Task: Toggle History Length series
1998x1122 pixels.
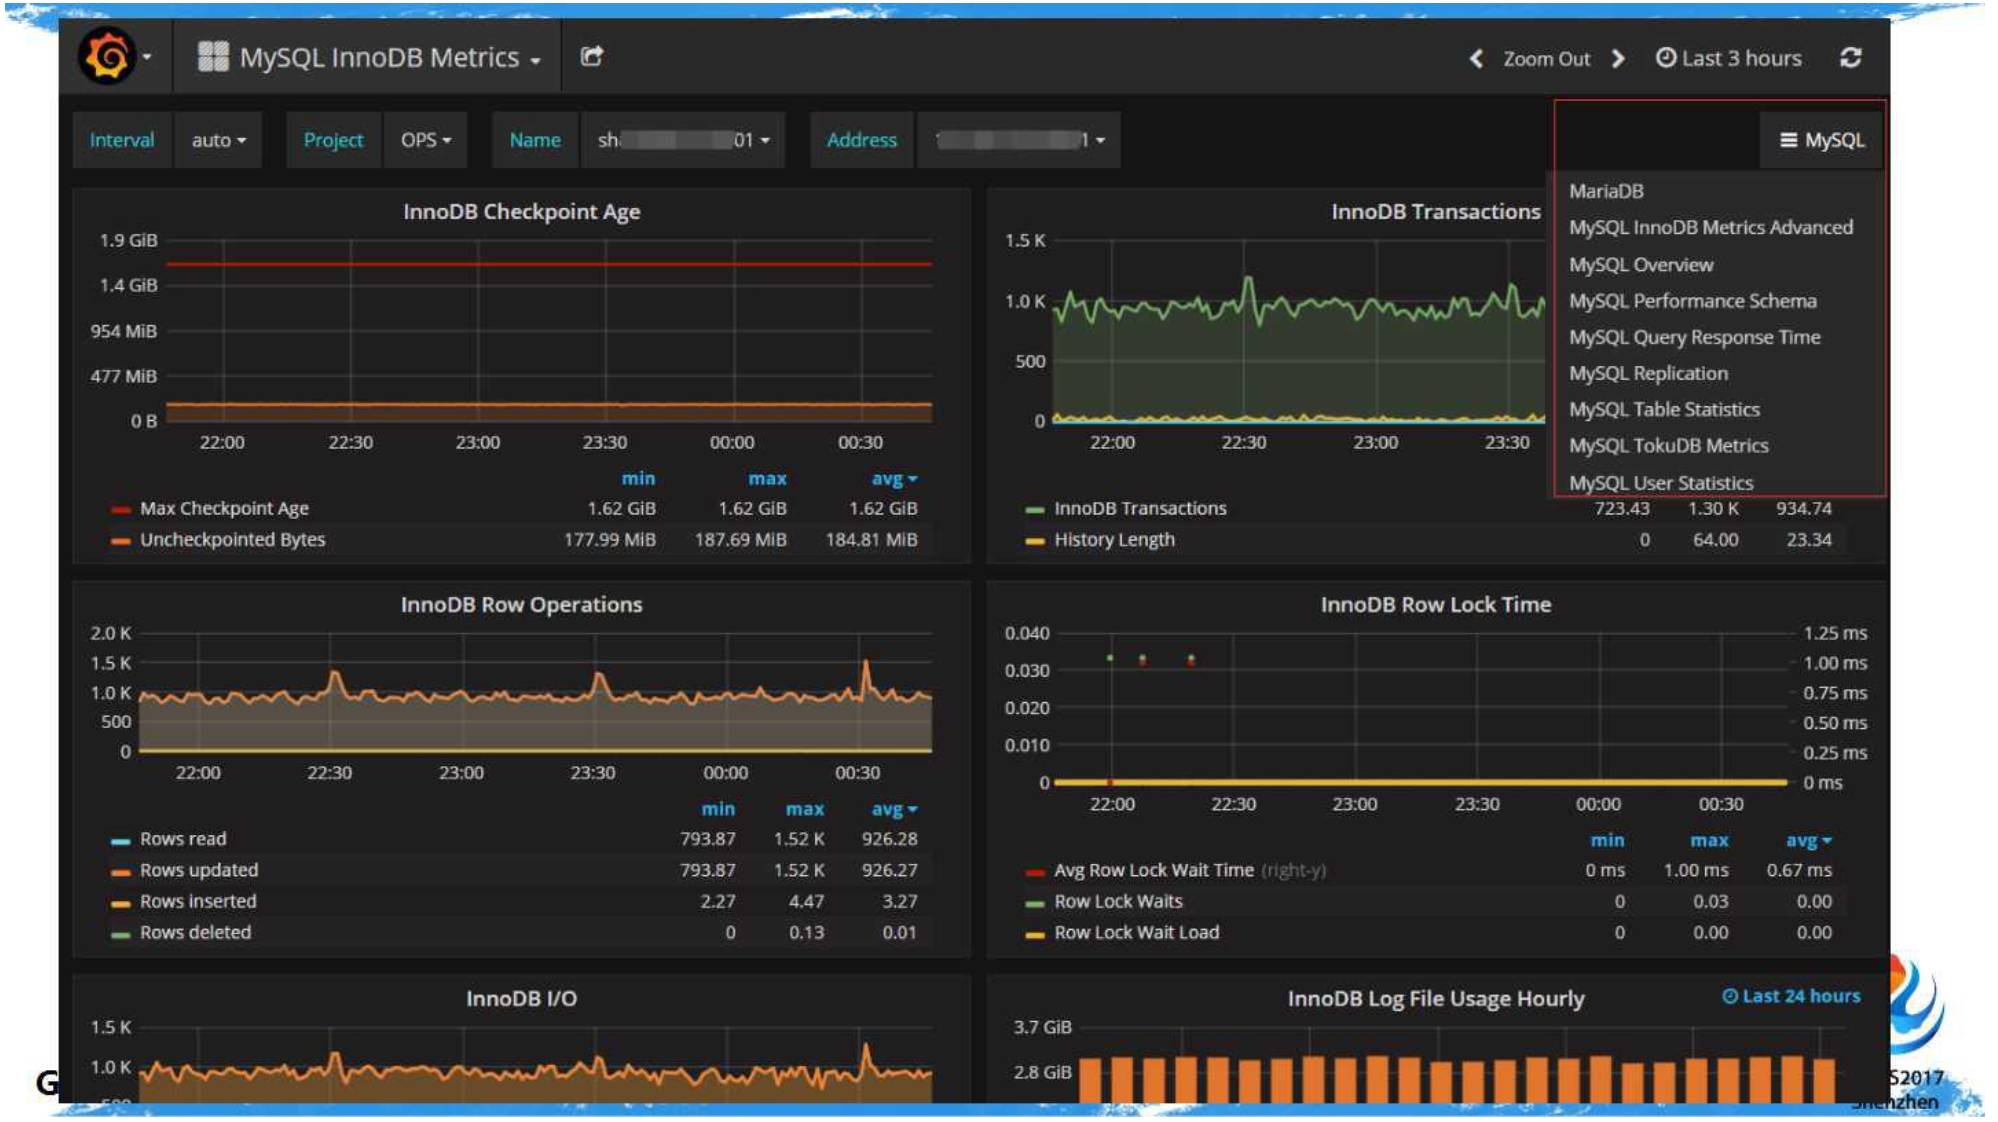Action: (1114, 540)
